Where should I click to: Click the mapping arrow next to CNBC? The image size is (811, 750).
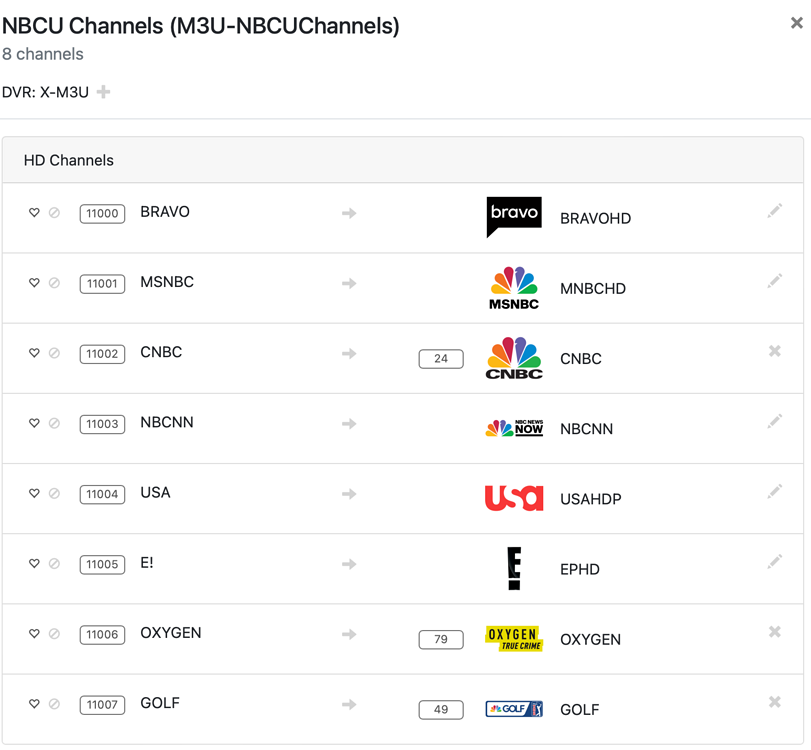point(348,353)
